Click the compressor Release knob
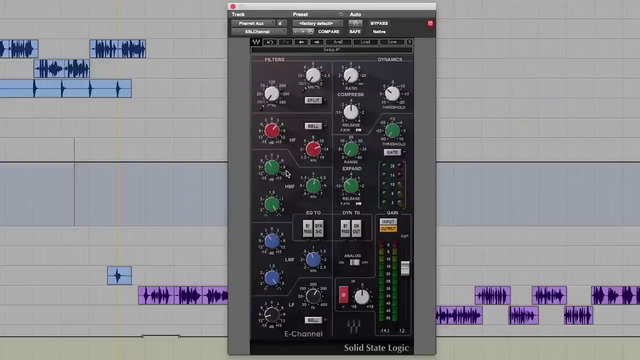Screen dimensions: 640x360 pos(351,112)
